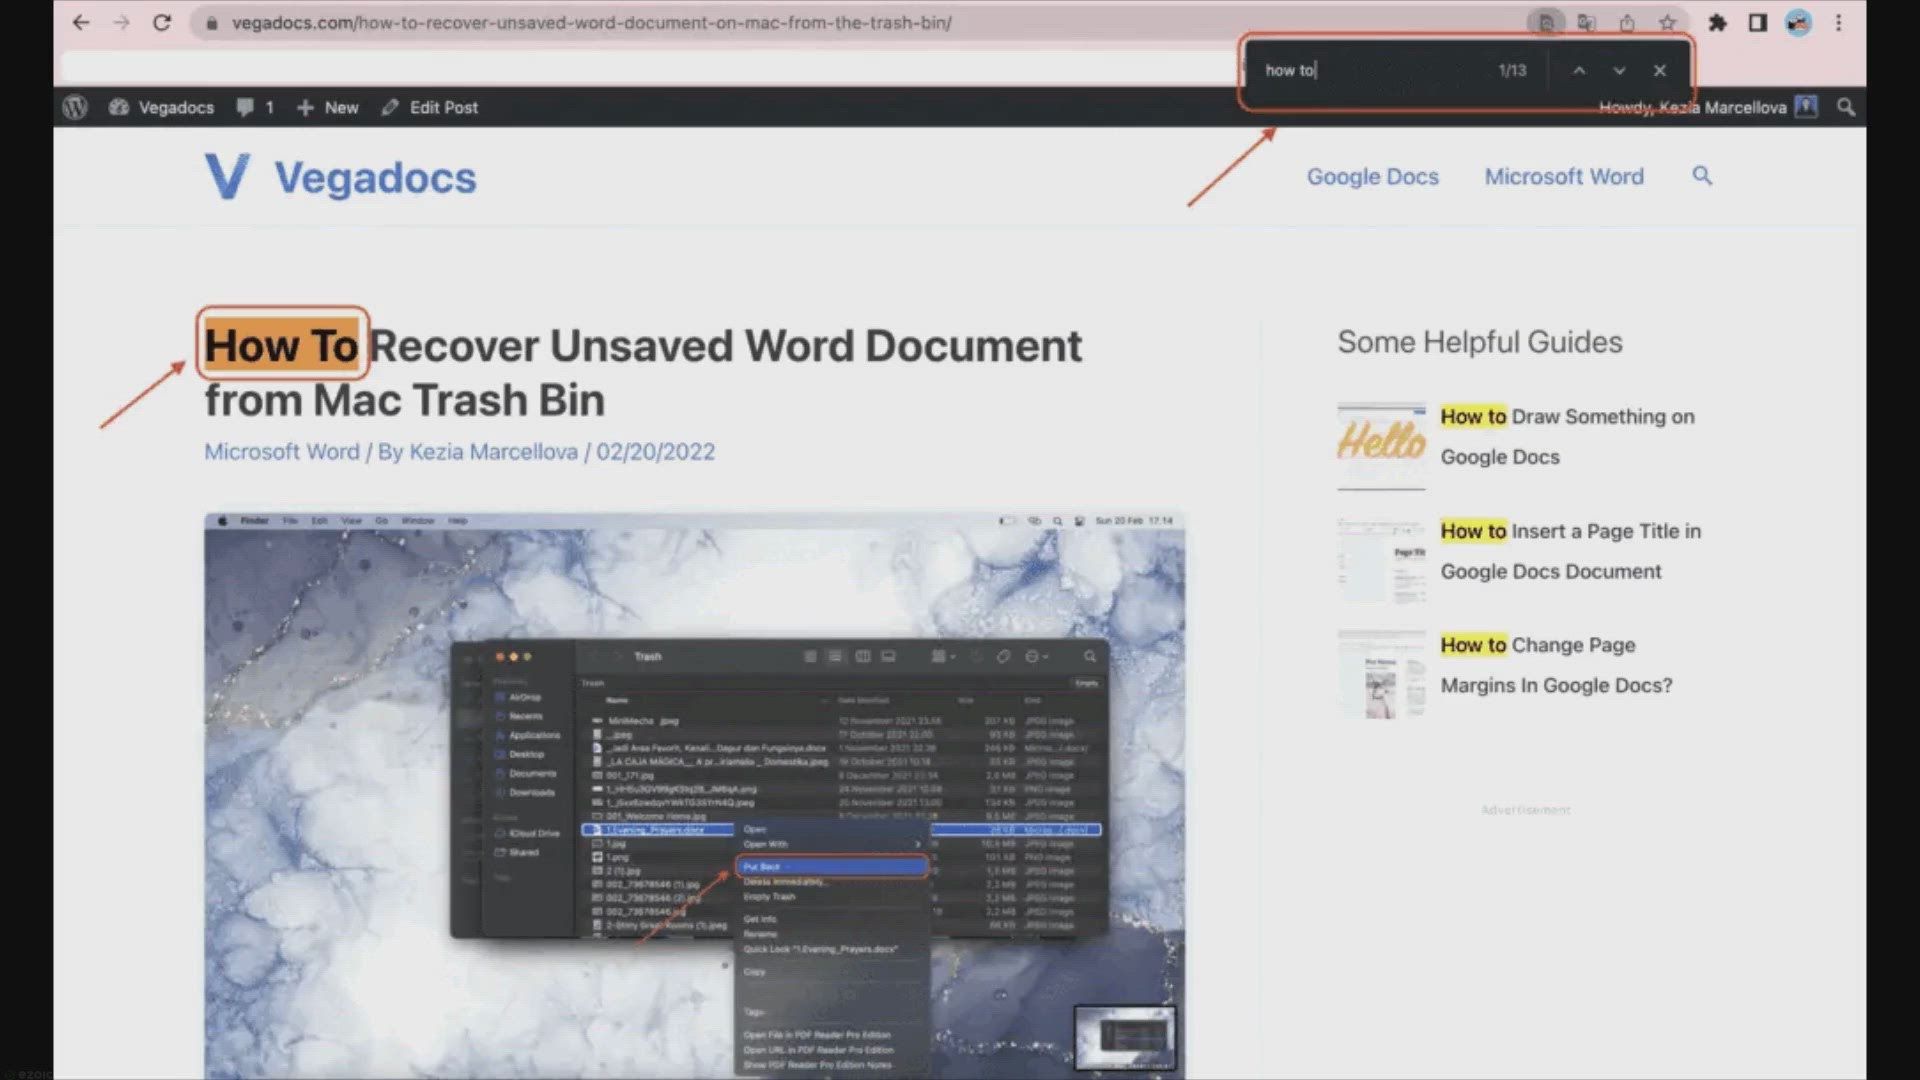Go back with the browser back arrow

point(81,22)
